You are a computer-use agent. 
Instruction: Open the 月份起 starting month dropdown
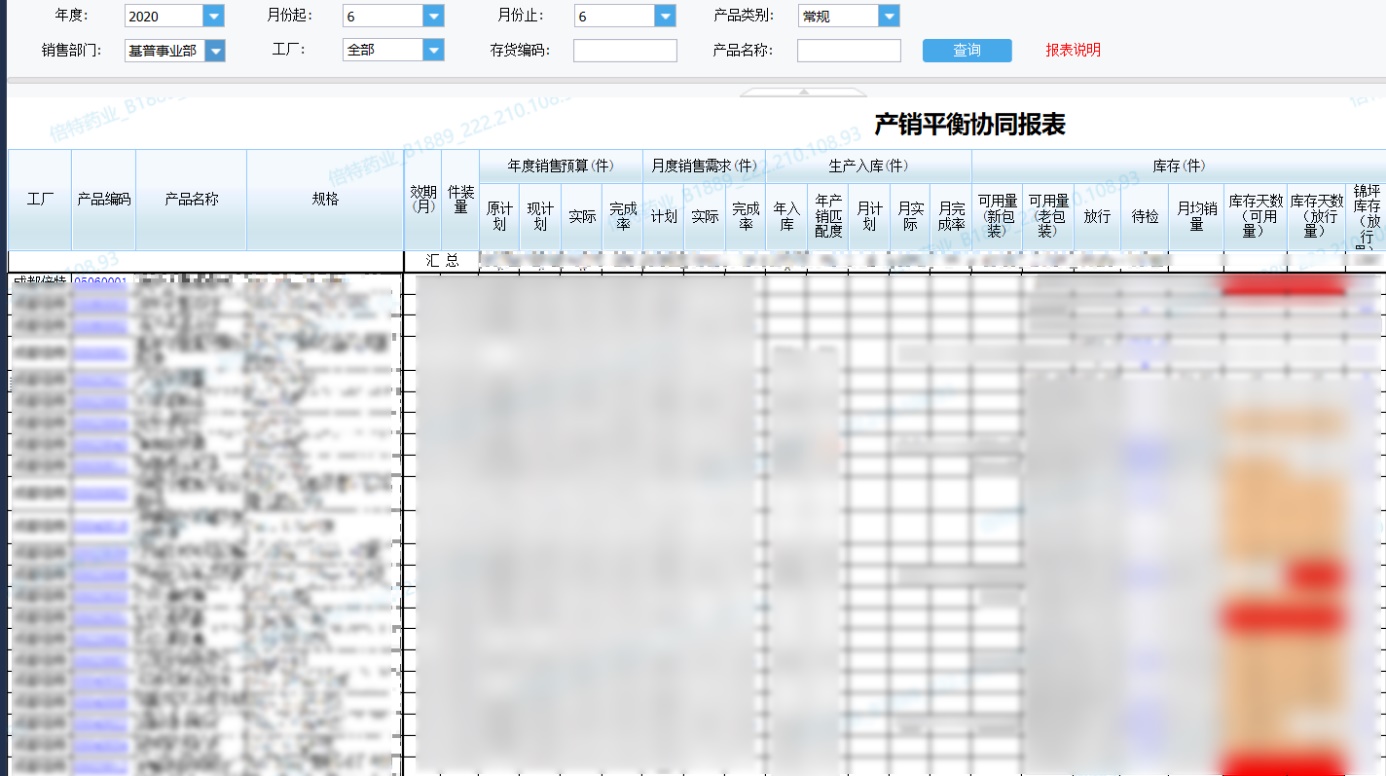coord(430,15)
